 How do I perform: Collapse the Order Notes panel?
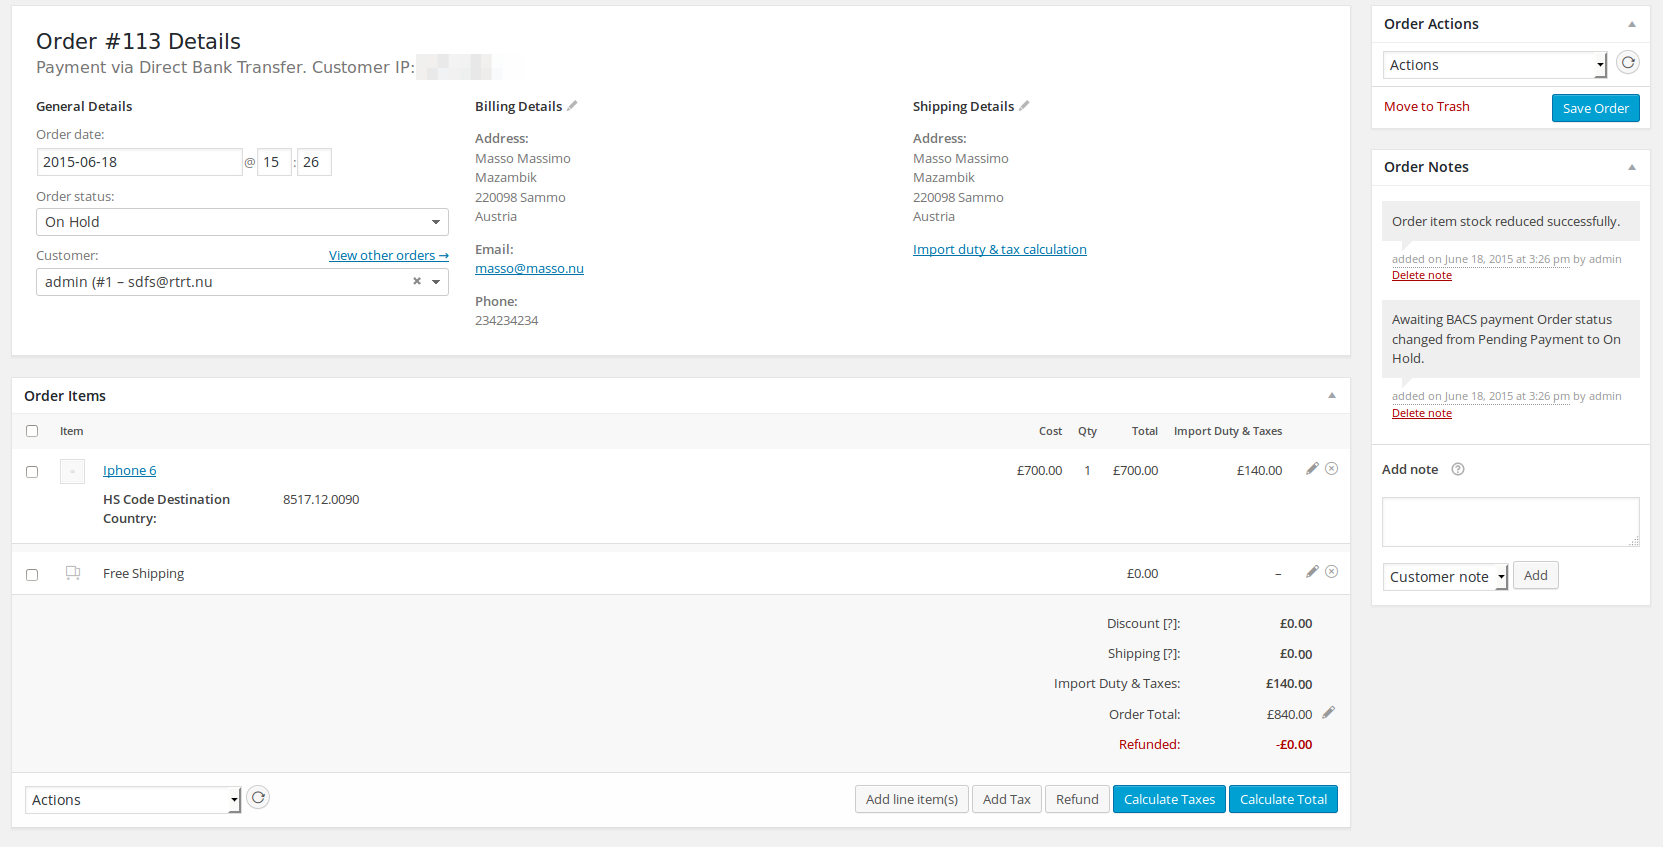click(x=1632, y=167)
